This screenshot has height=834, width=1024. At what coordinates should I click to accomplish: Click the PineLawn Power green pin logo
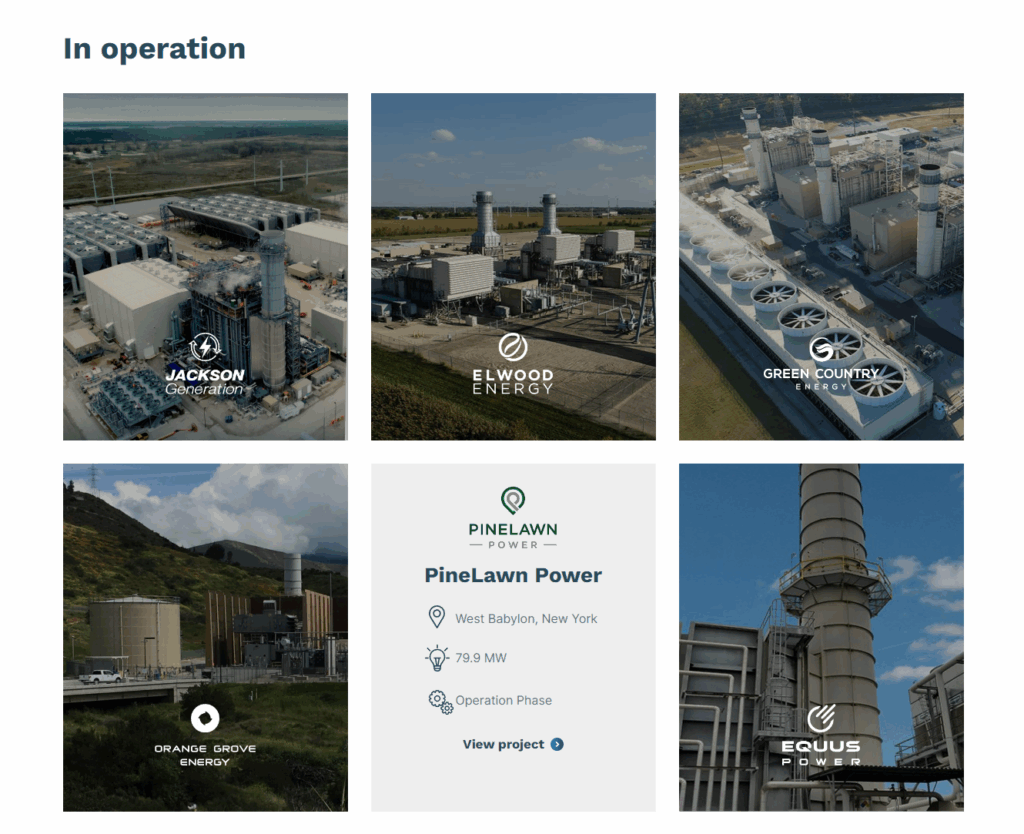(513, 499)
